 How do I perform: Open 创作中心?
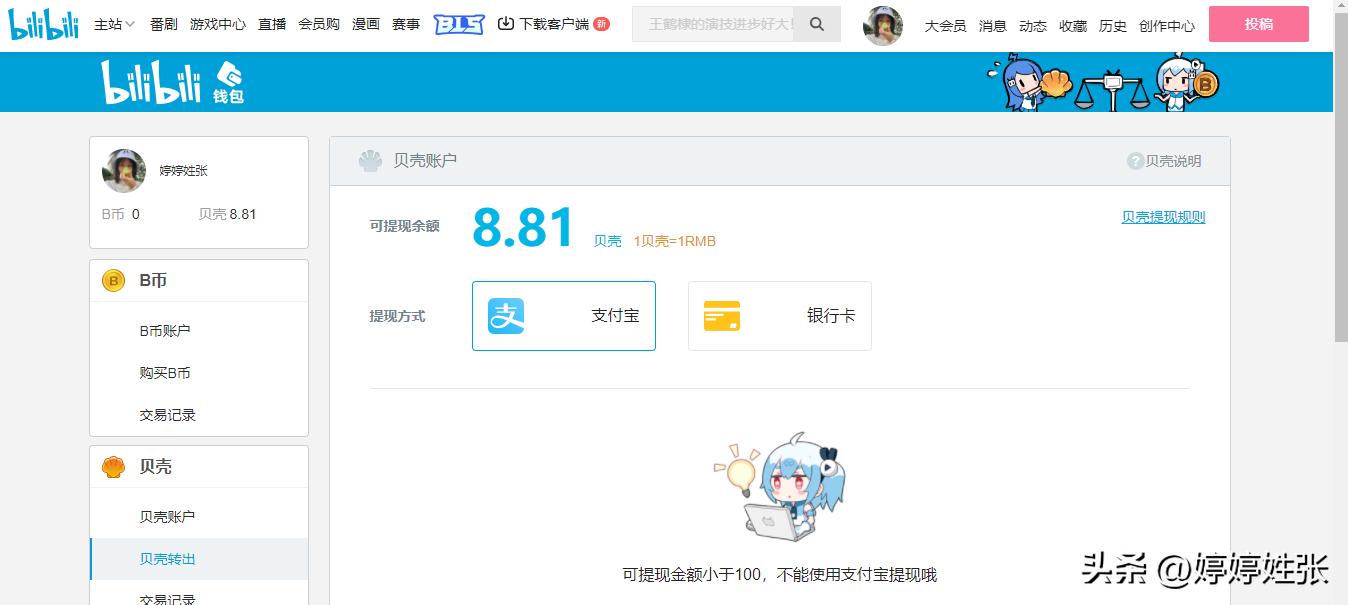point(1167,26)
